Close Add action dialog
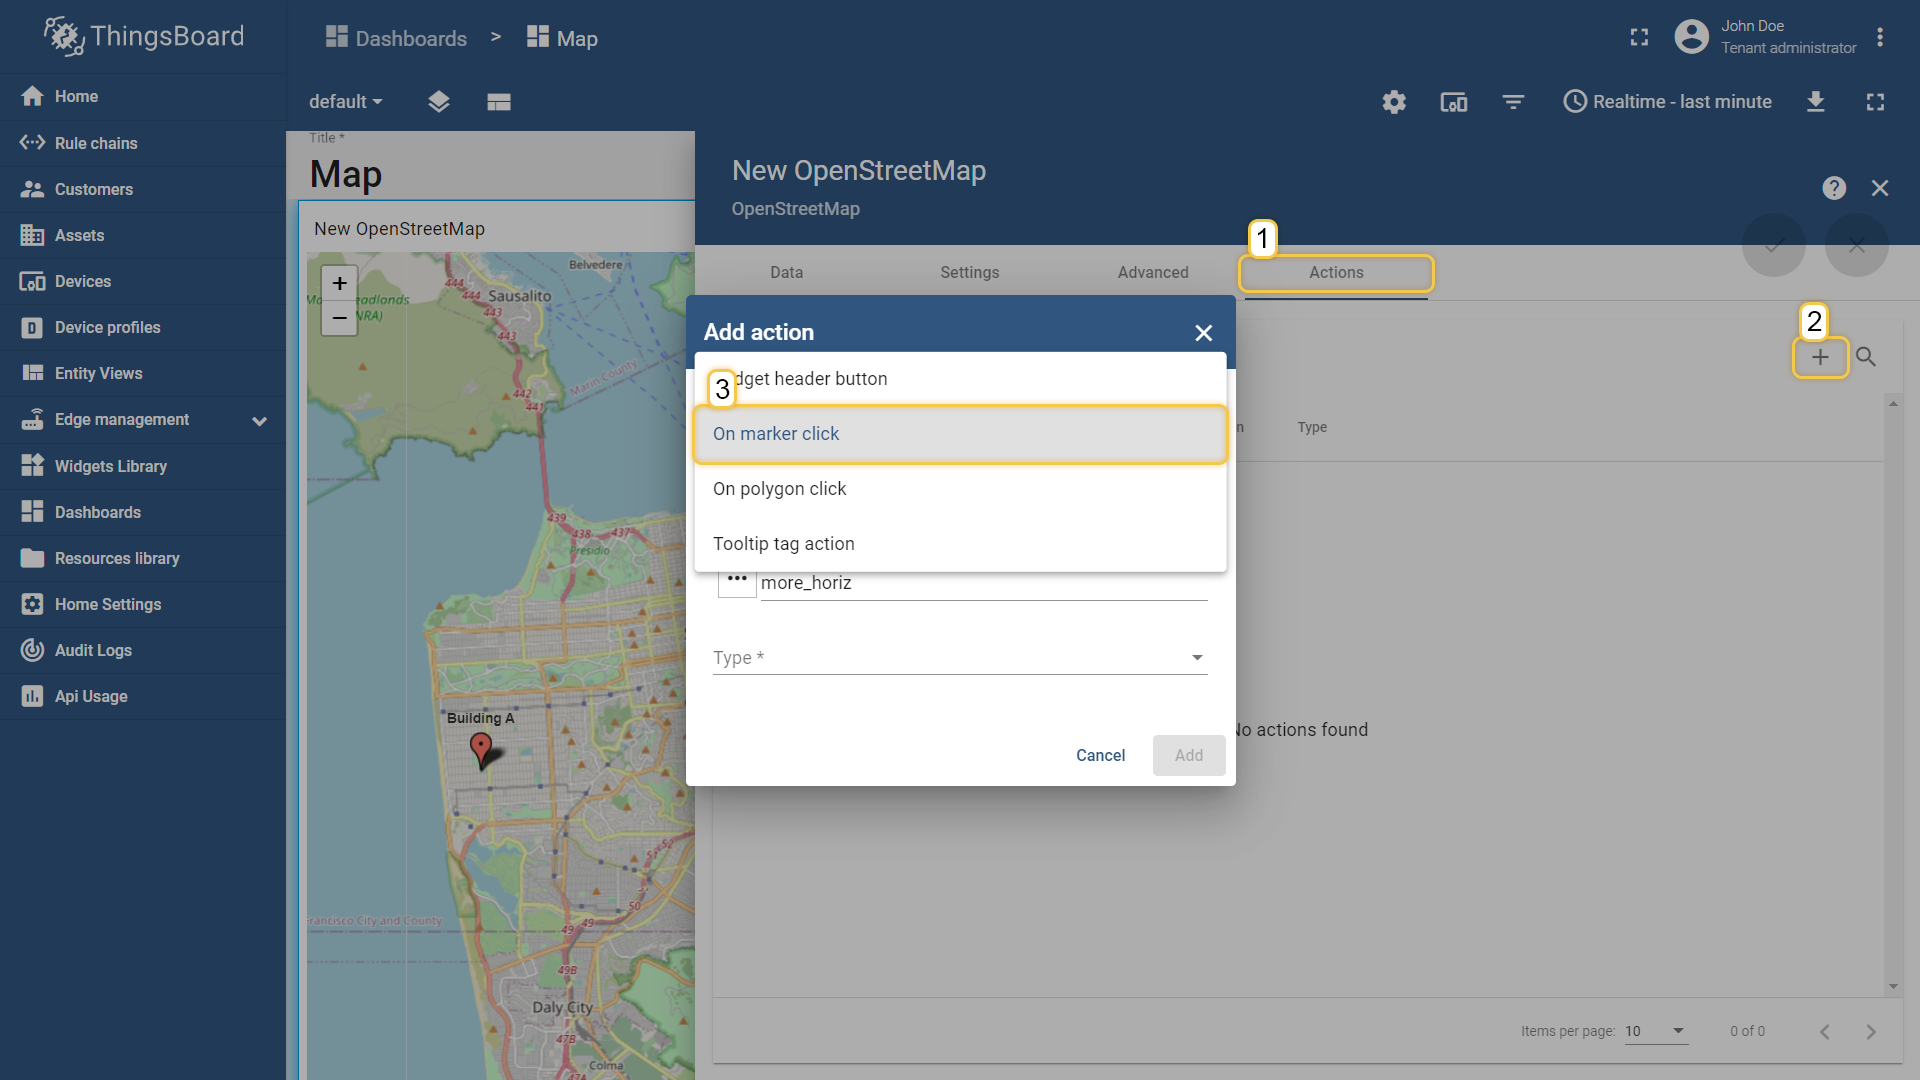Image resolution: width=1920 pixels, height=1080 pixels. (x=1203, y=333)
